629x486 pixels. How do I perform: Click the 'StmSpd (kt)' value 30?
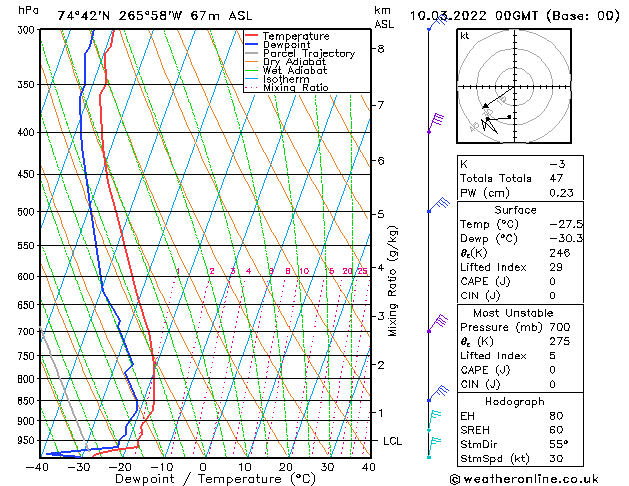point(556,458)
